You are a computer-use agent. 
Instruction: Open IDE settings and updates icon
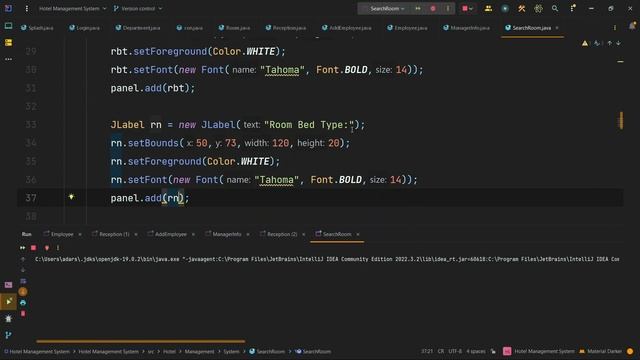[x=573, y=8]
